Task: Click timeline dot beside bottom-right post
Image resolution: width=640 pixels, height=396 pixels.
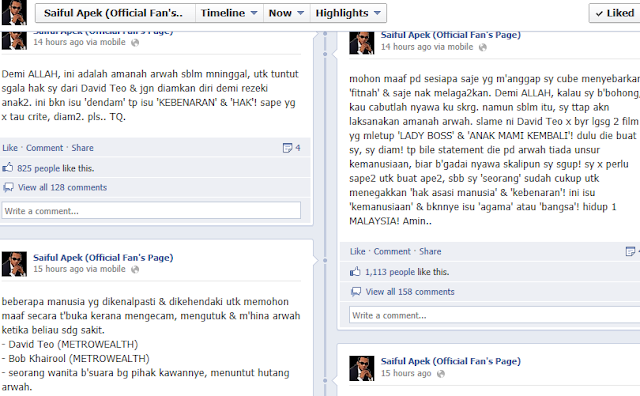Action: tap(325, 380)
